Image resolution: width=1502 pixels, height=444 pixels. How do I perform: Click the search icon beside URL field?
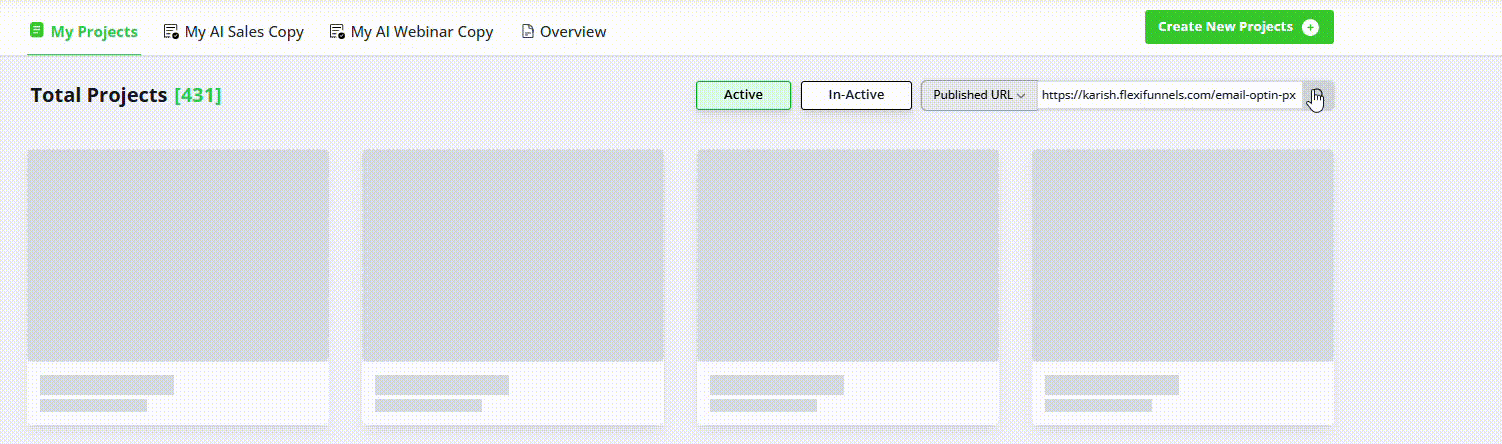coord(1317,95)
